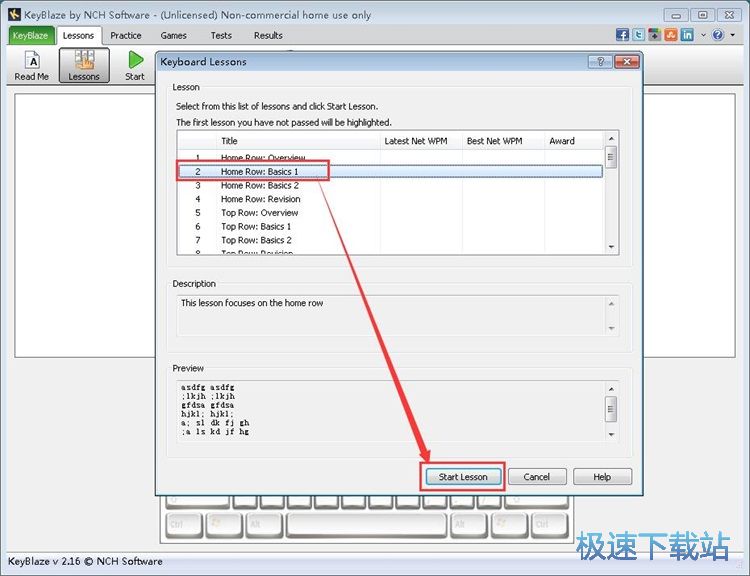The height and width of the screenshot is (576, 750).
Task: Select lesson Home Row: Overview
Action: pos(390,157)
